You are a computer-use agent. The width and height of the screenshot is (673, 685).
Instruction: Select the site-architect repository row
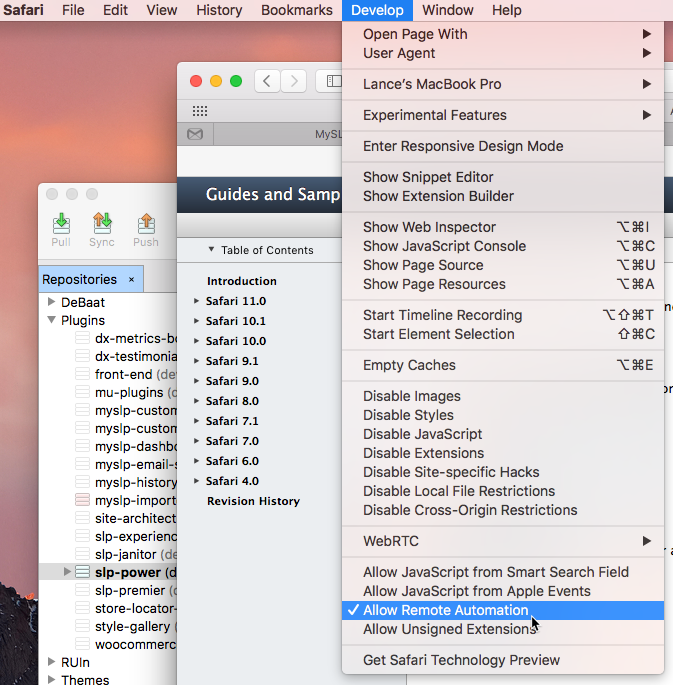(108, 518)
